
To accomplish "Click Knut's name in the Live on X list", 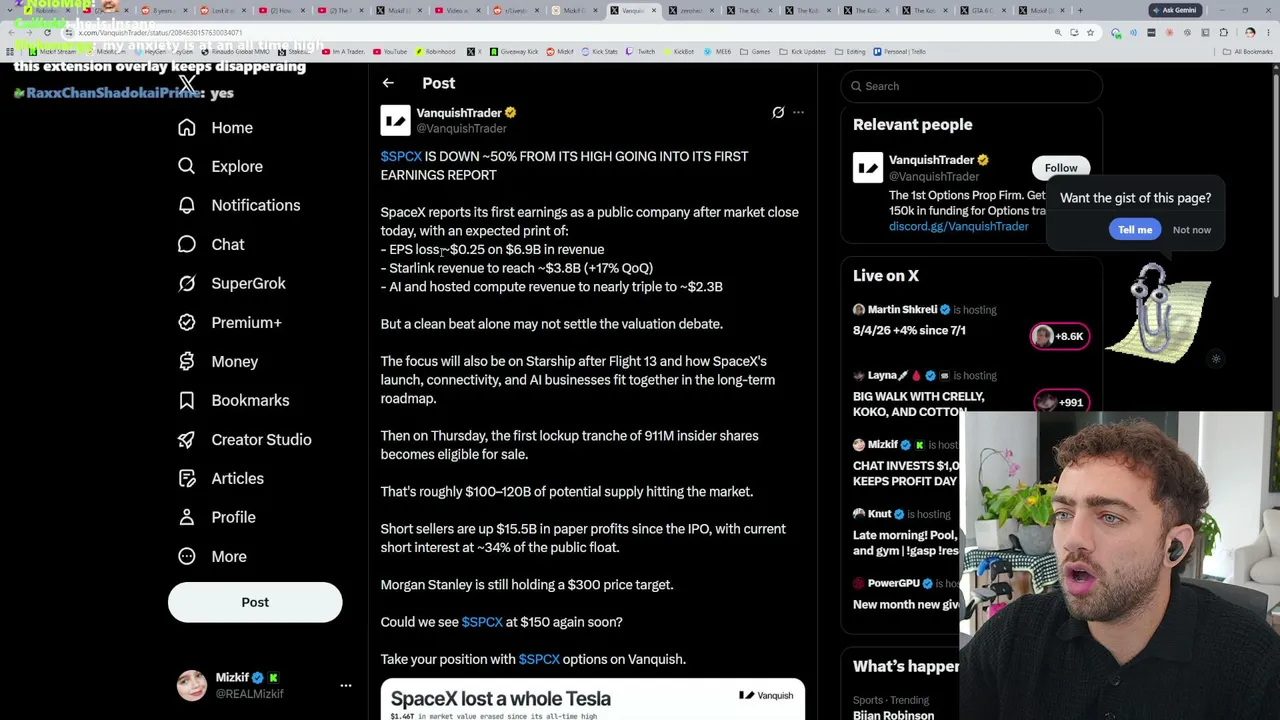I will tap(880, 514).
